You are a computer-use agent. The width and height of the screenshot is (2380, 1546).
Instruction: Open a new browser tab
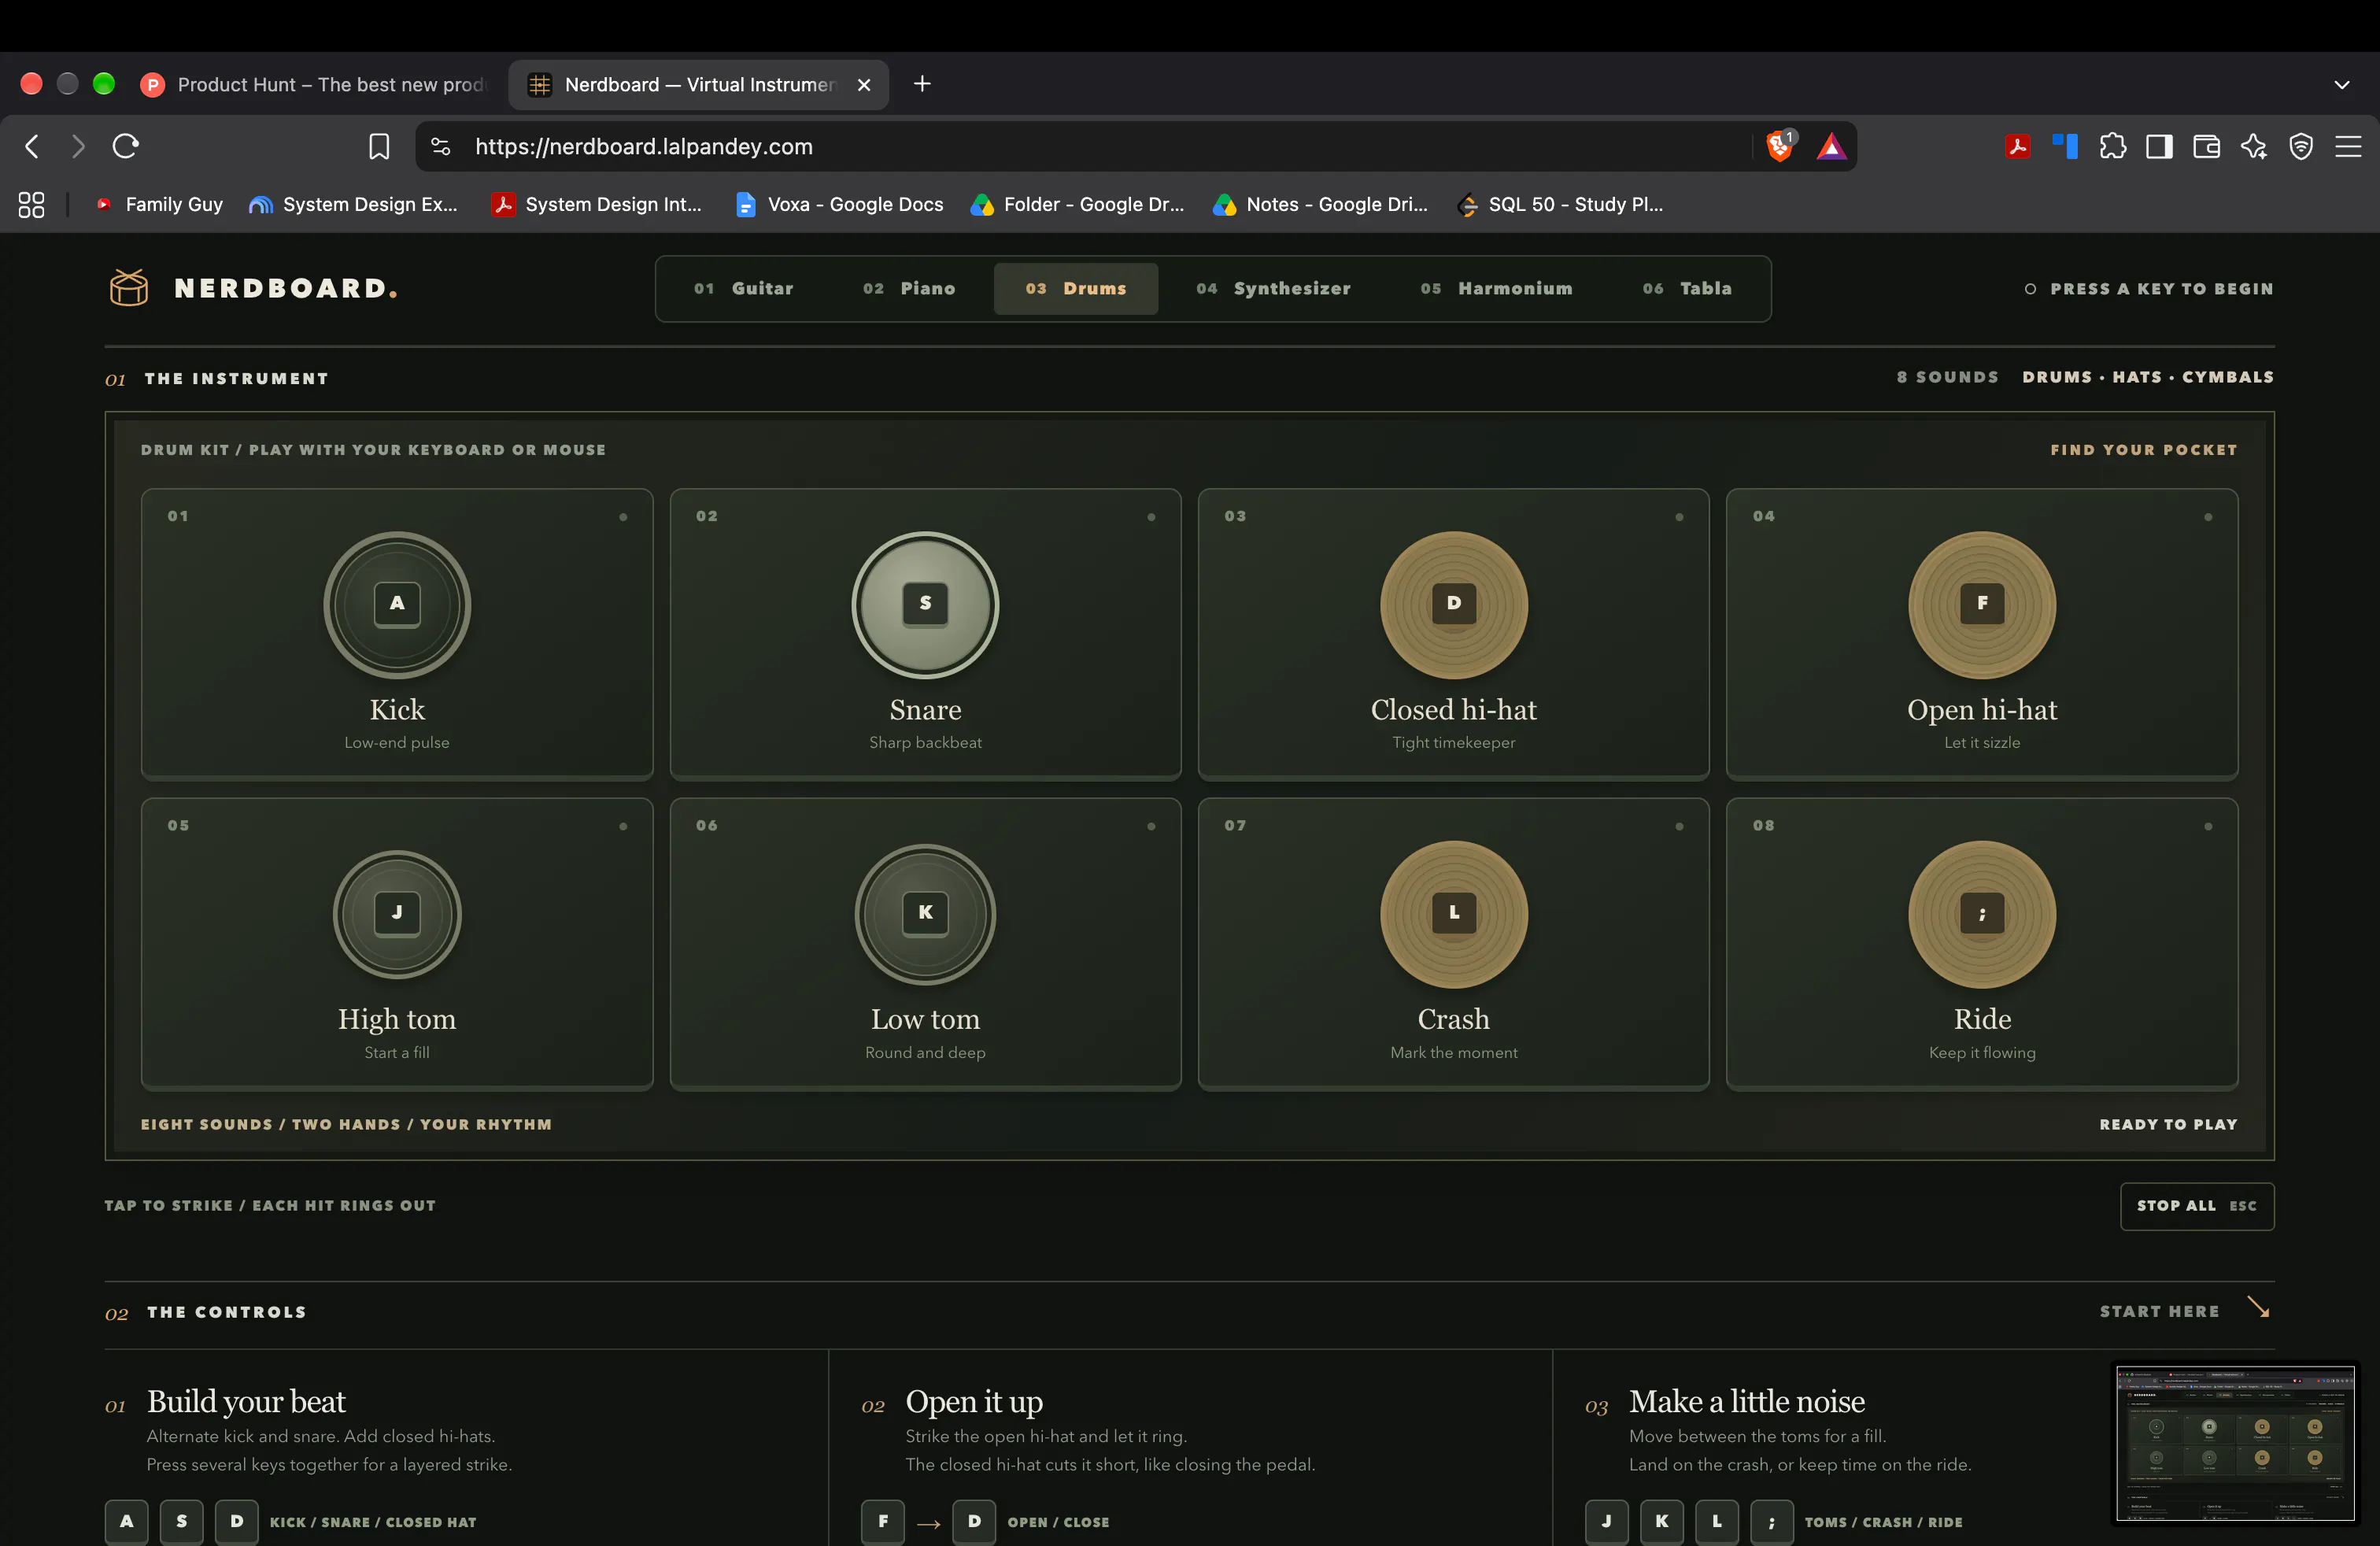coord(922,84)
